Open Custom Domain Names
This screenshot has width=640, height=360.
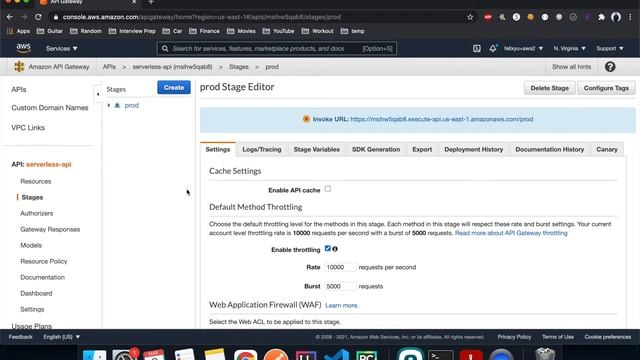[x=50, y=108]
